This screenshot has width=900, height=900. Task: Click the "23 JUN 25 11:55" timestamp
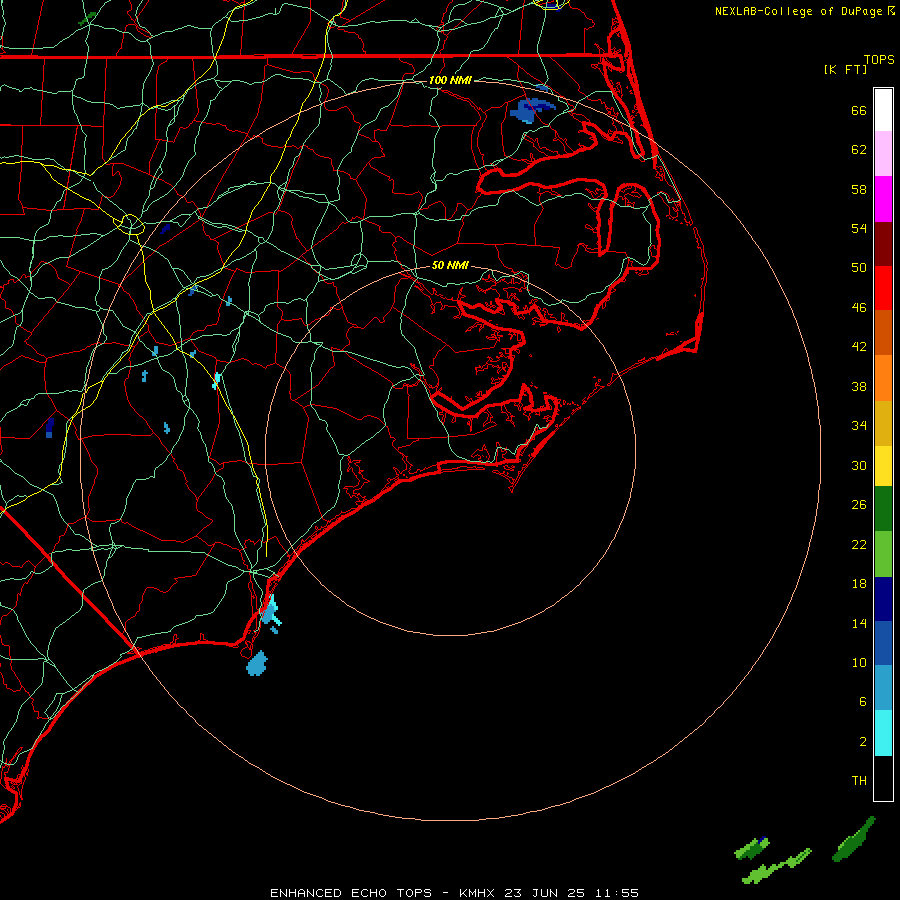tap(572, 893)
